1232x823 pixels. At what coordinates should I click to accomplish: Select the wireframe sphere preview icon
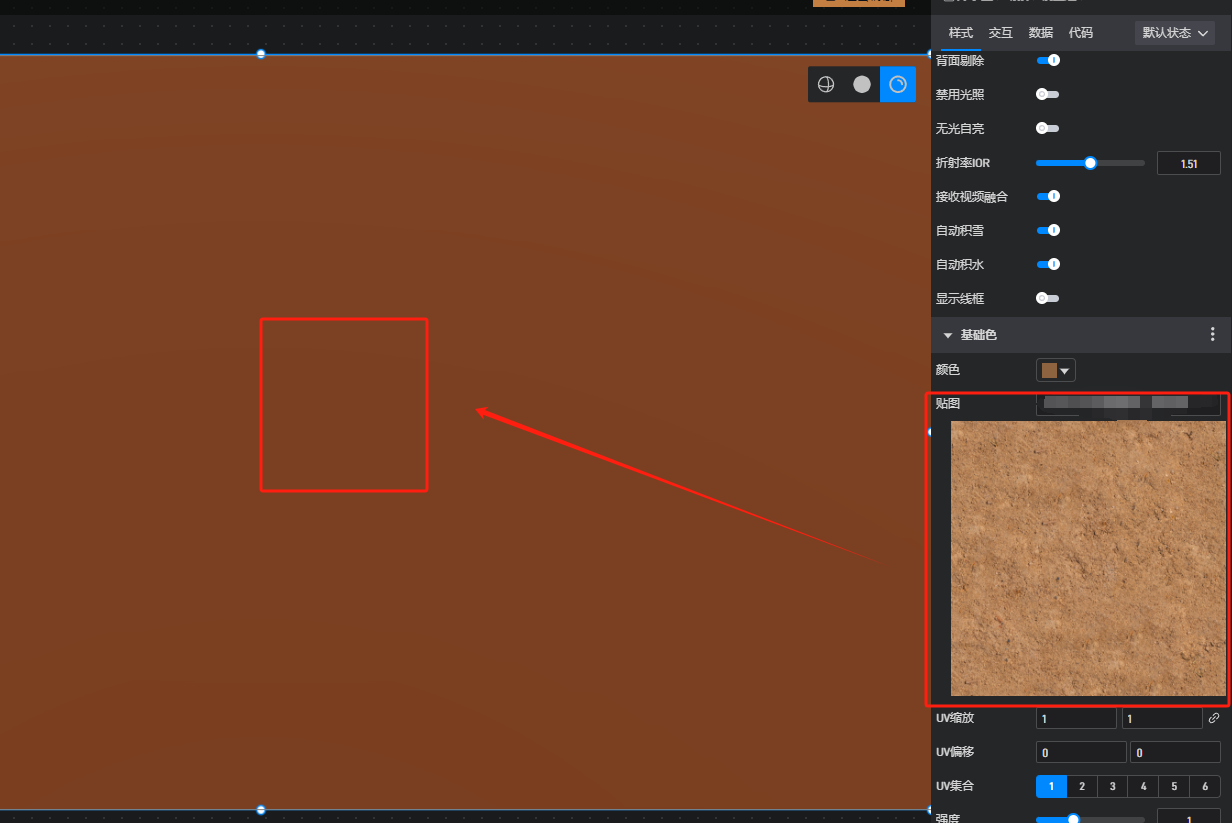[826, 85]
